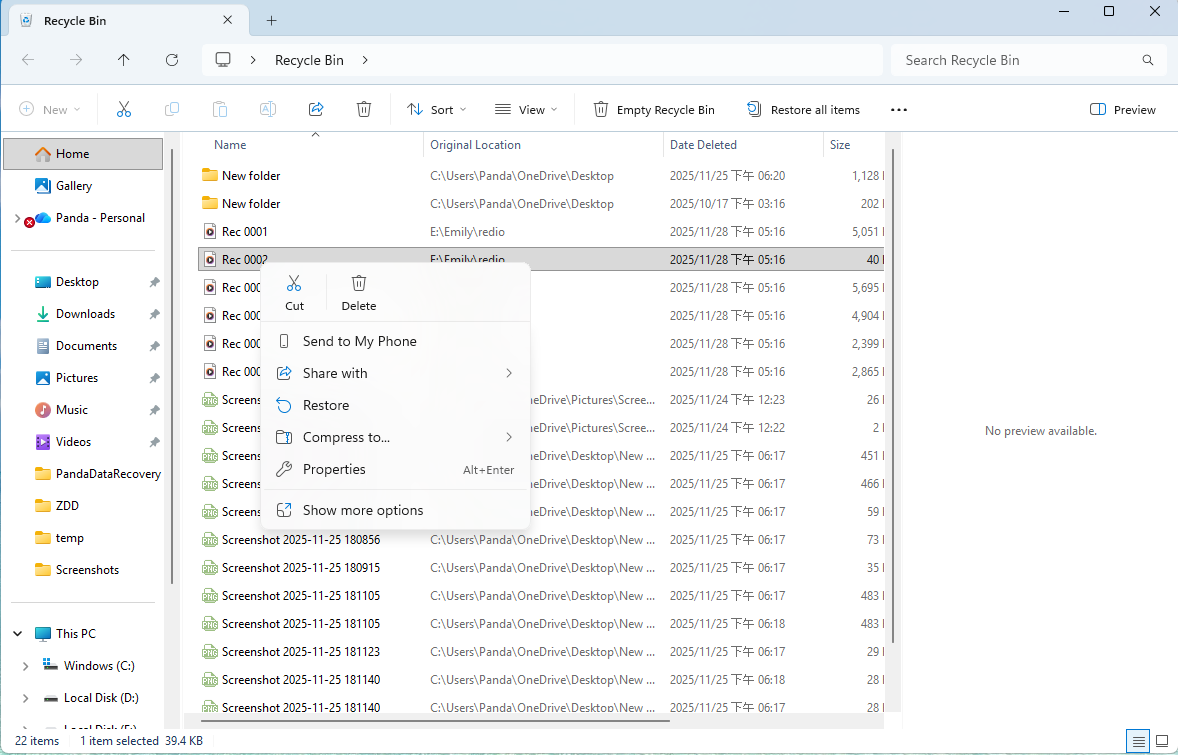
Task: Open the View dropdown
Action: pos(526,110)
